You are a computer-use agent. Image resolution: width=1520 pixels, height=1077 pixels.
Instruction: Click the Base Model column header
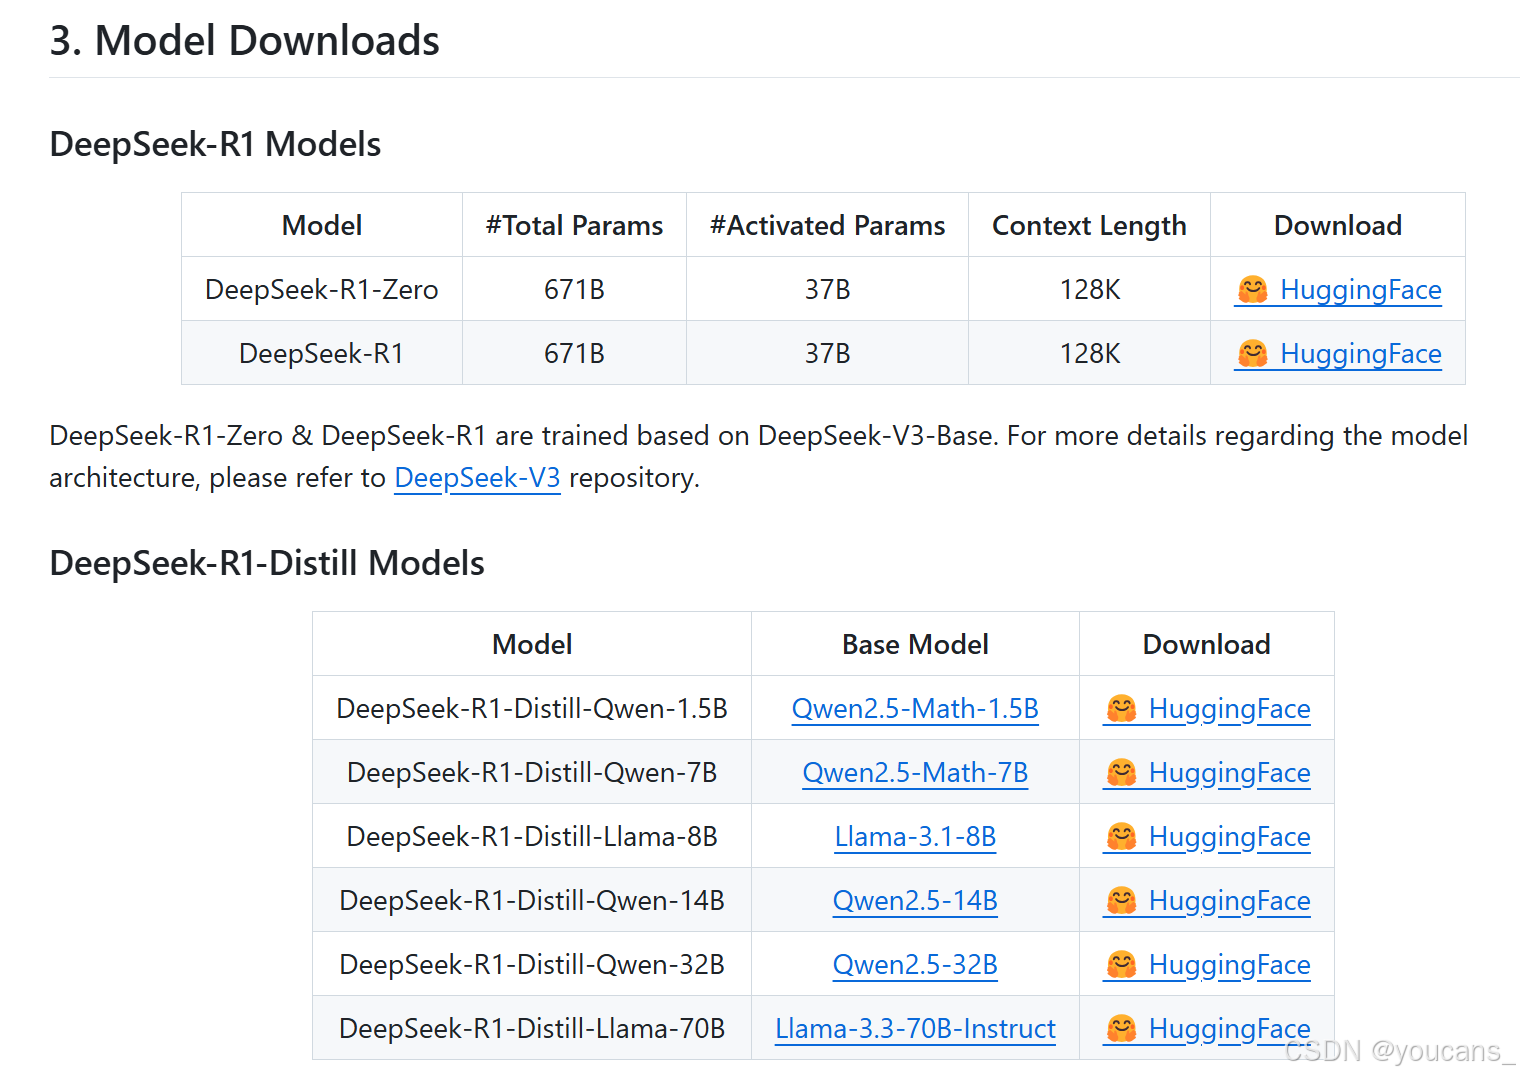pyautogui.click(x=915, y=644)
